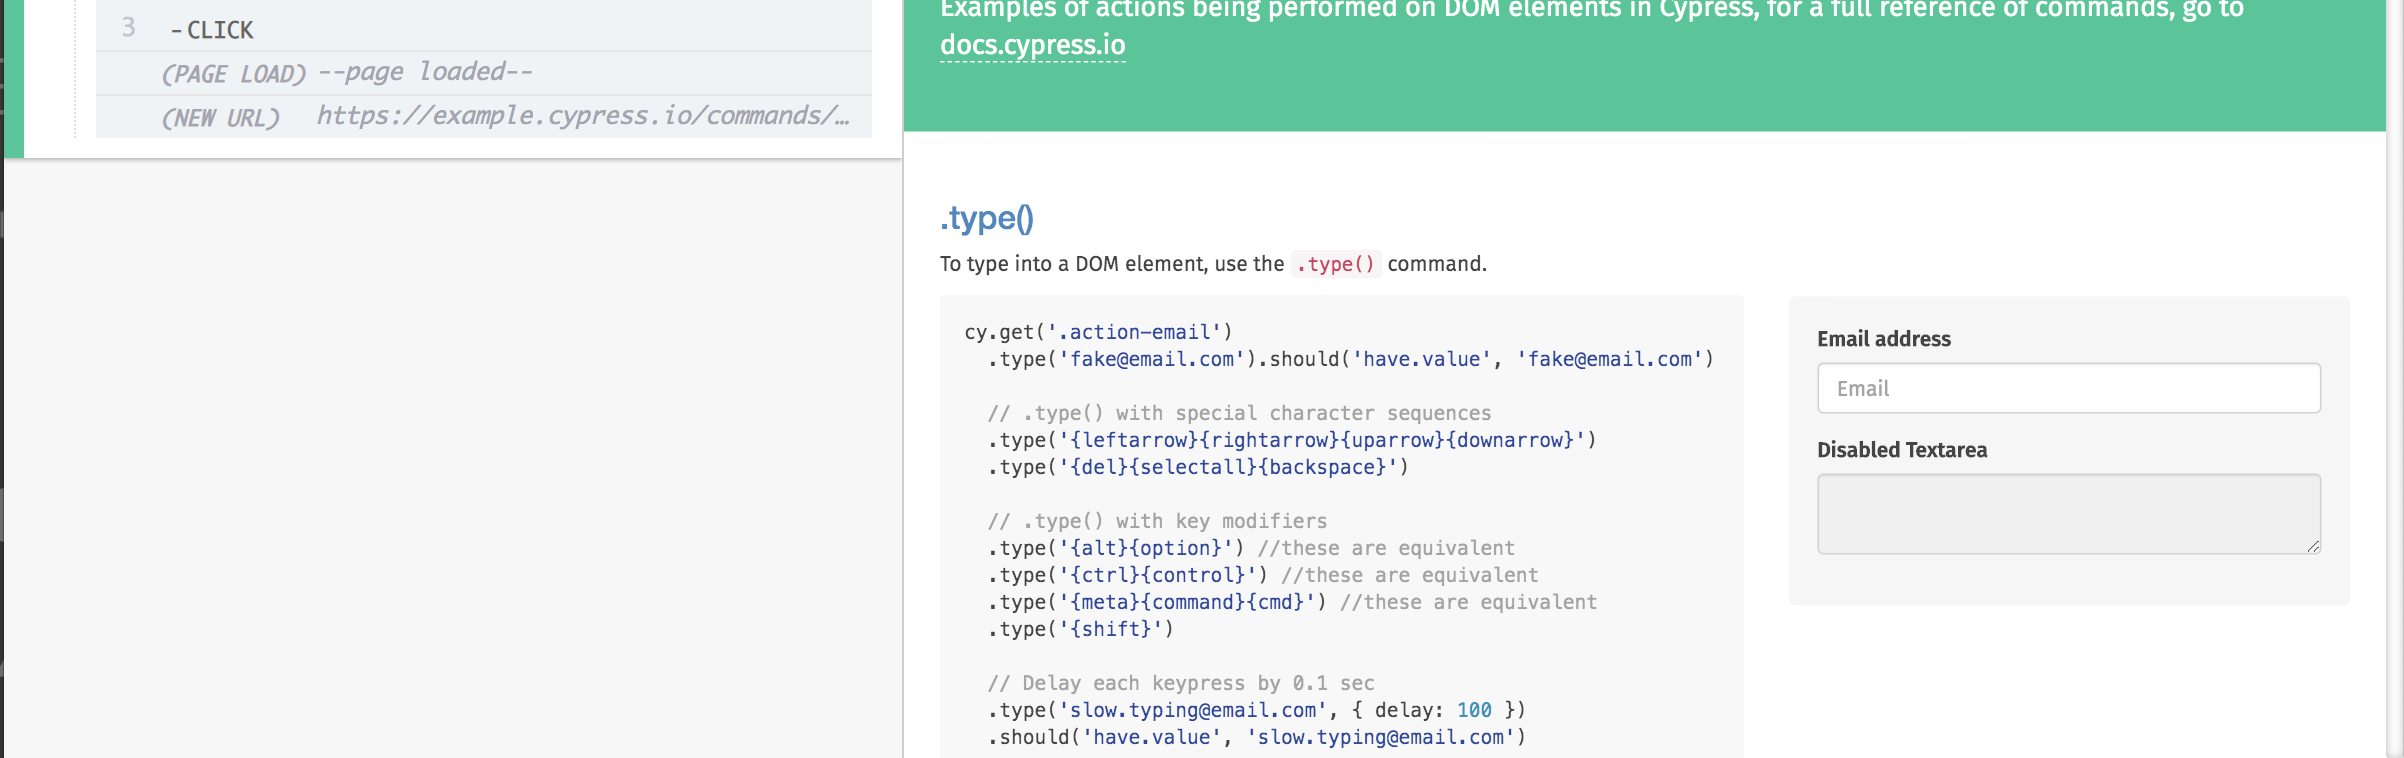Click the .type() section heading

tap(986, 218)
